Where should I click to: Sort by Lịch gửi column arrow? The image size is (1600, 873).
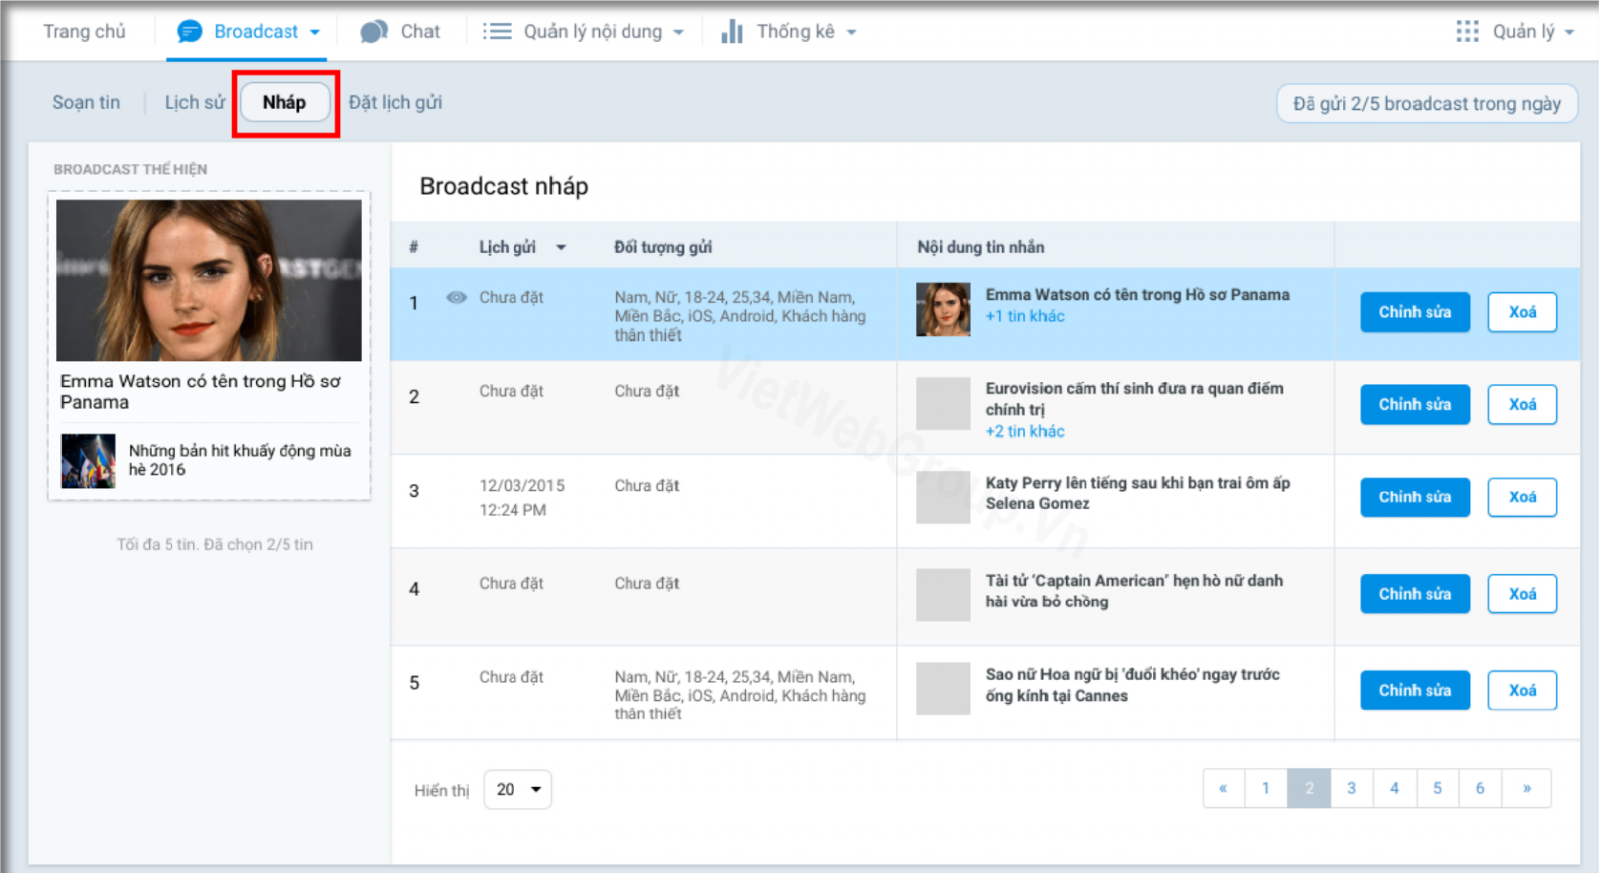561,248
